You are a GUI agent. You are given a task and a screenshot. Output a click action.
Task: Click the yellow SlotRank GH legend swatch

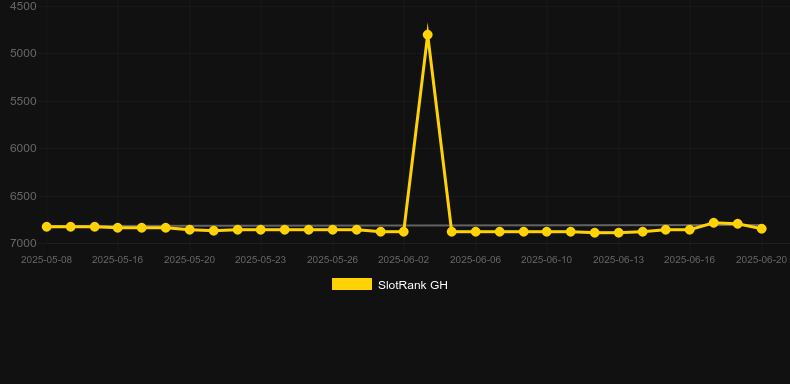(352, 284)
